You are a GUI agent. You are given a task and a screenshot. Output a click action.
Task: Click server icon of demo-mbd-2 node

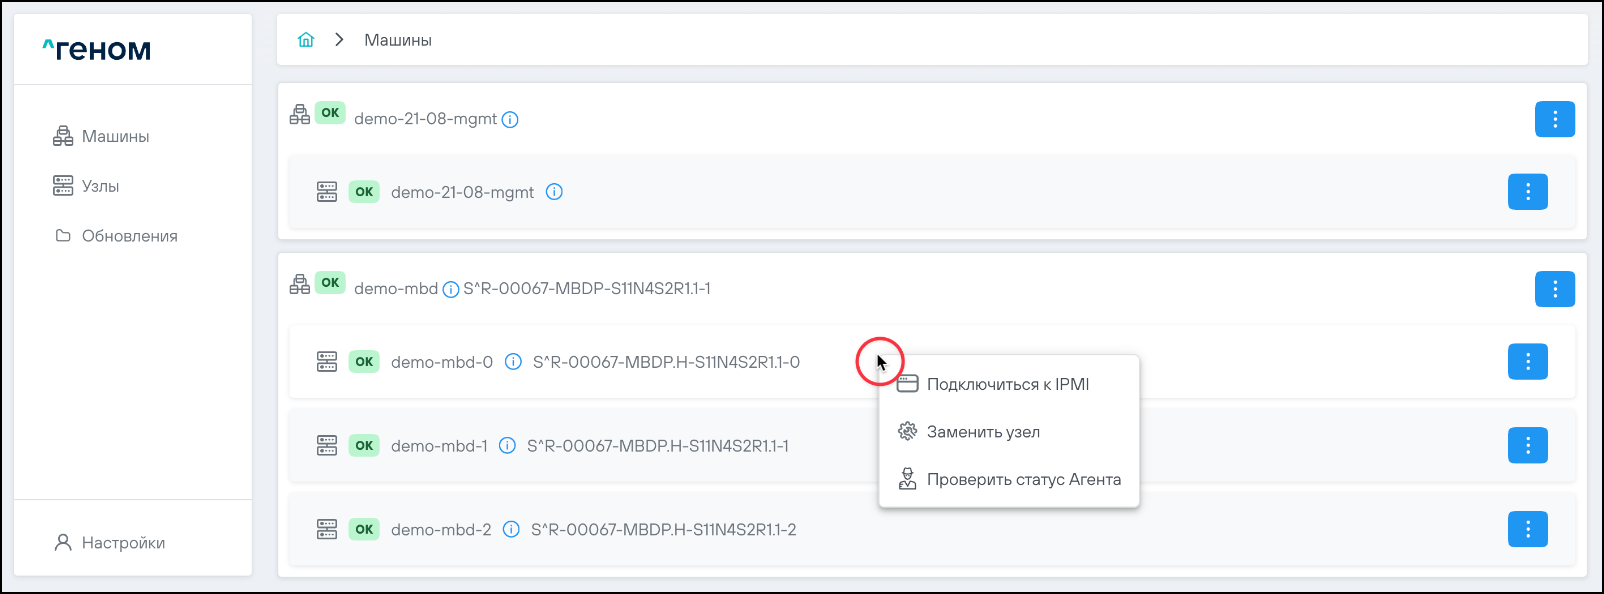pos(327,530)
